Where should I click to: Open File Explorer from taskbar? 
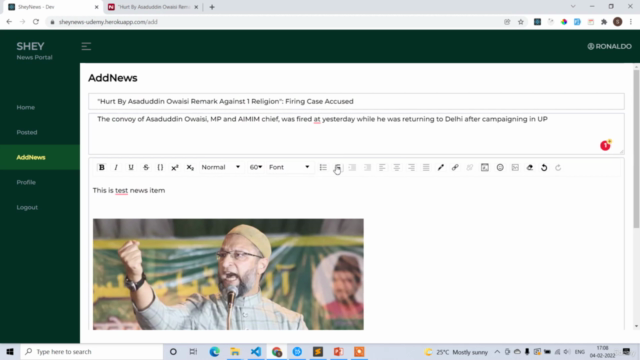coord(235,351)
